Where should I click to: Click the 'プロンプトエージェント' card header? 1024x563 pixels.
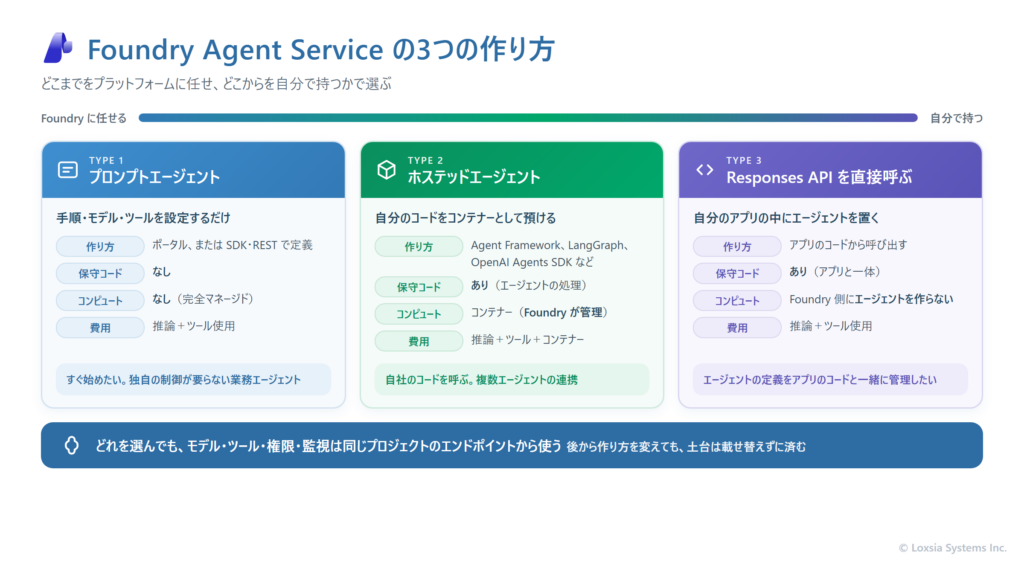pos(193,170)
